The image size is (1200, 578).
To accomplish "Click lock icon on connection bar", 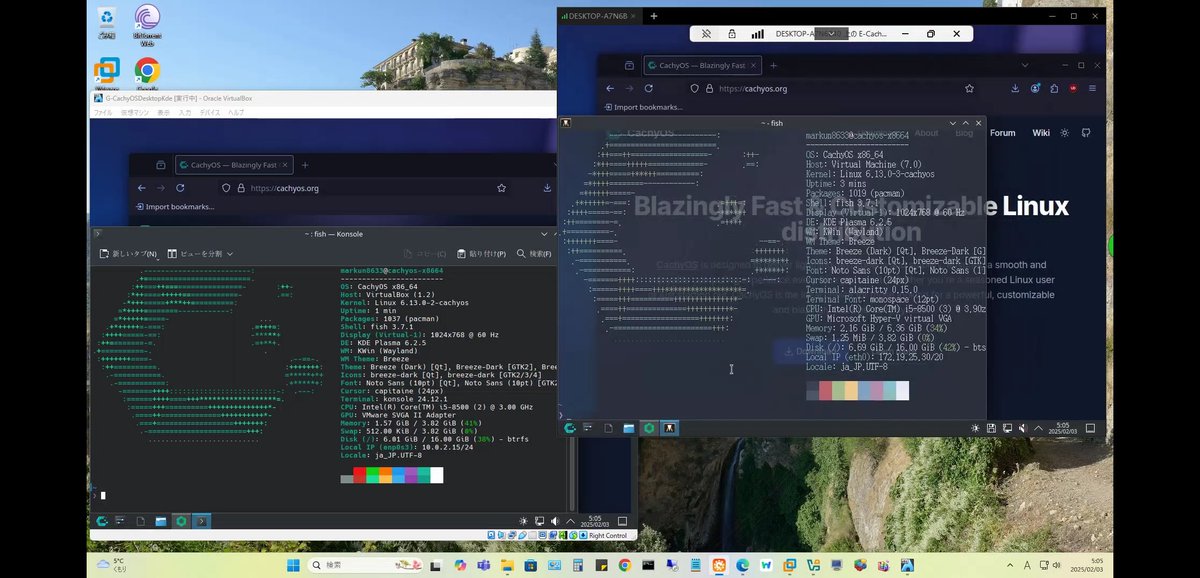I will coord(732,33).
